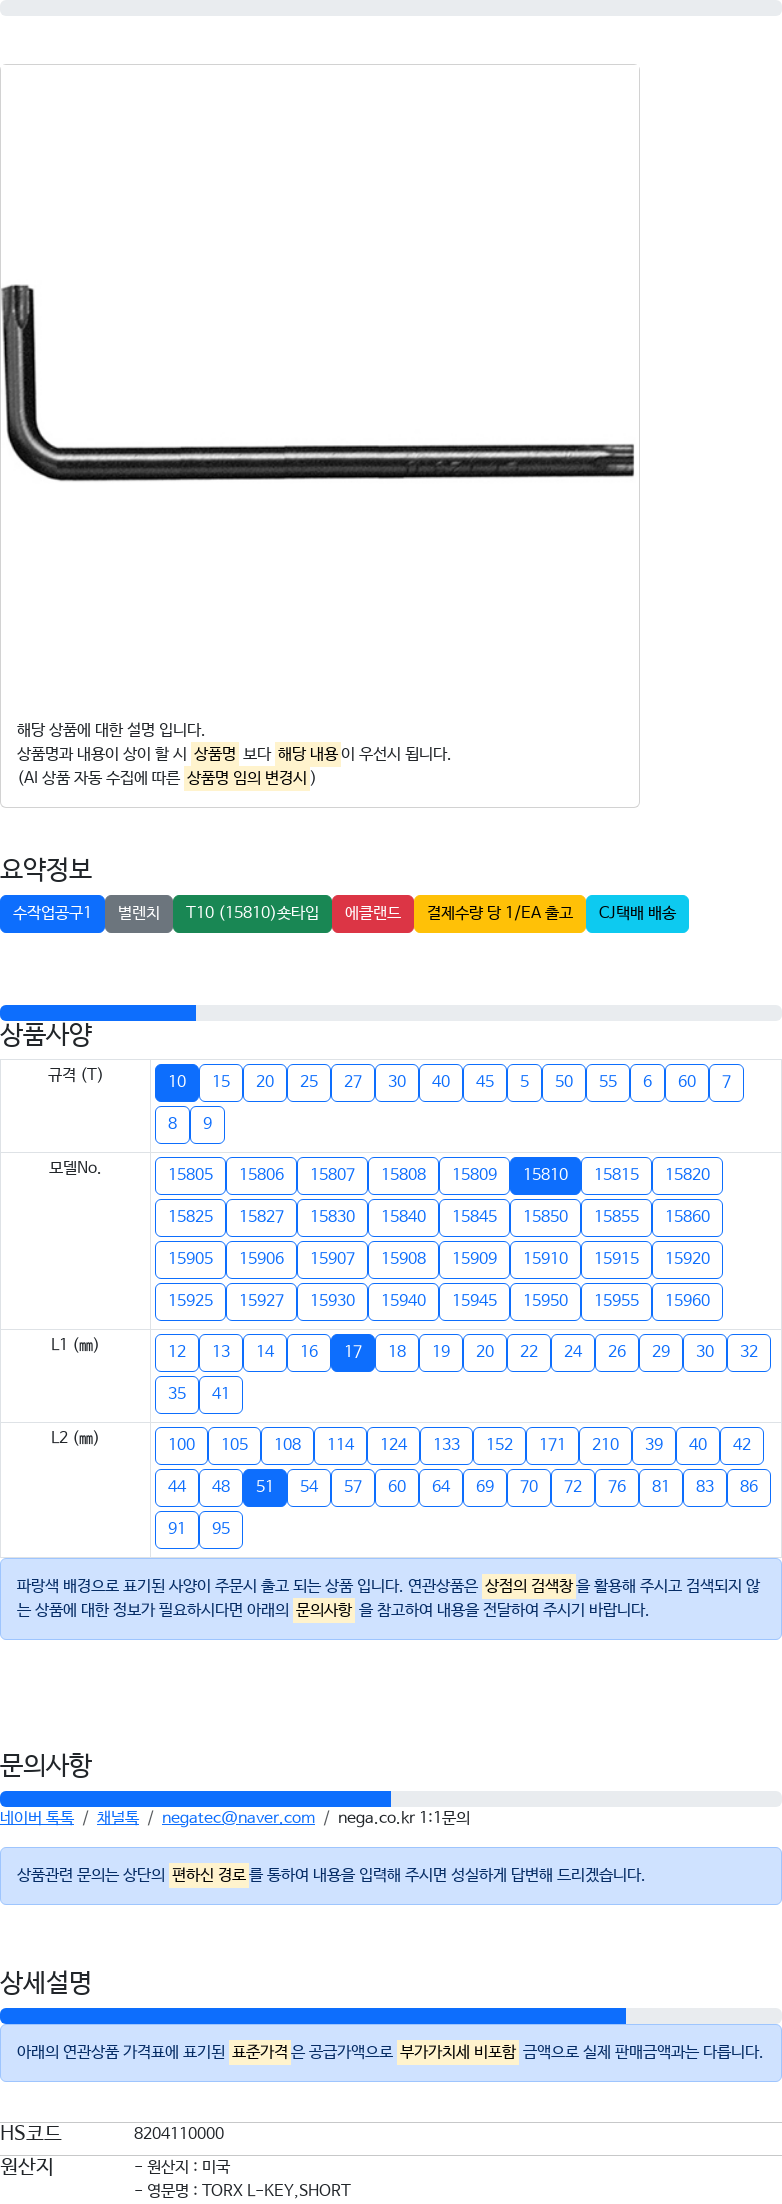Viewport: 782px width, 2204px height.
Task: Open the 네이버 톡톡 inquiry link
Action: (37, 1818)
